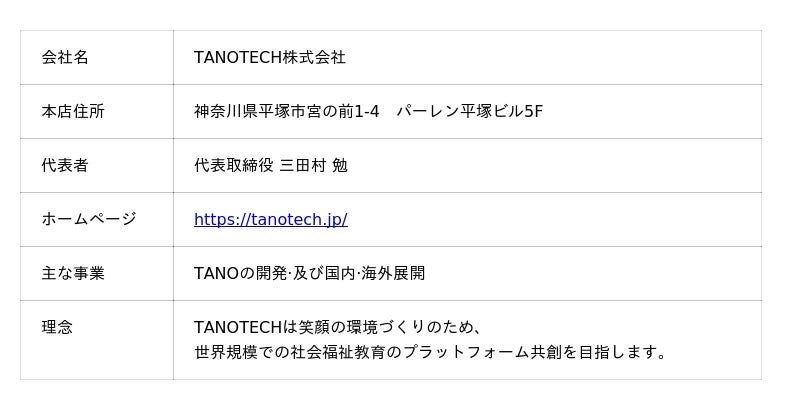Click the 代表者 label cell
This screenshot has width=800, height=410.
[65, 166]
